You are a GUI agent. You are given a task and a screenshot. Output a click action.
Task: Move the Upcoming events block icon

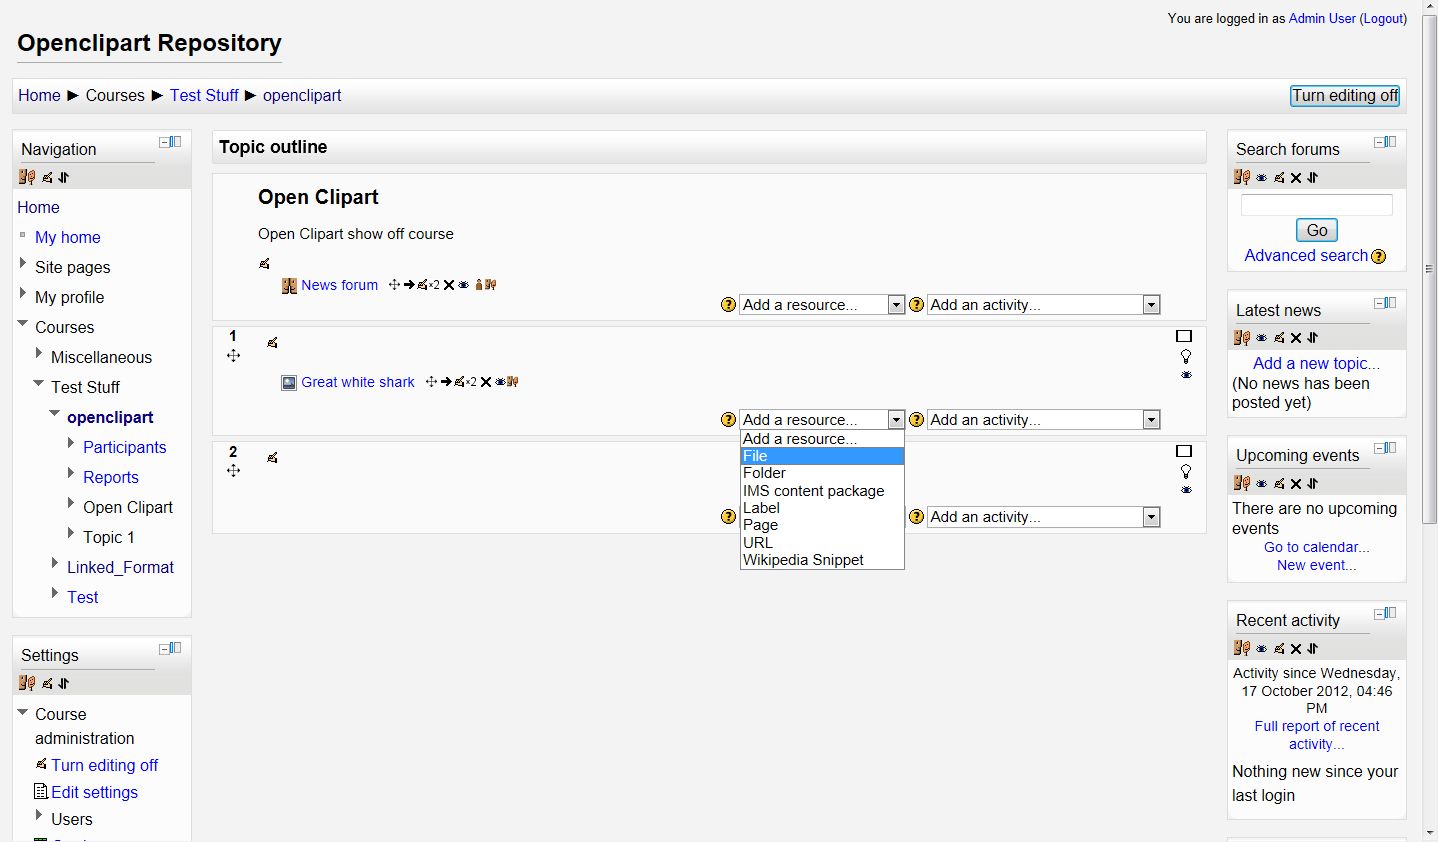[1313, 484]
